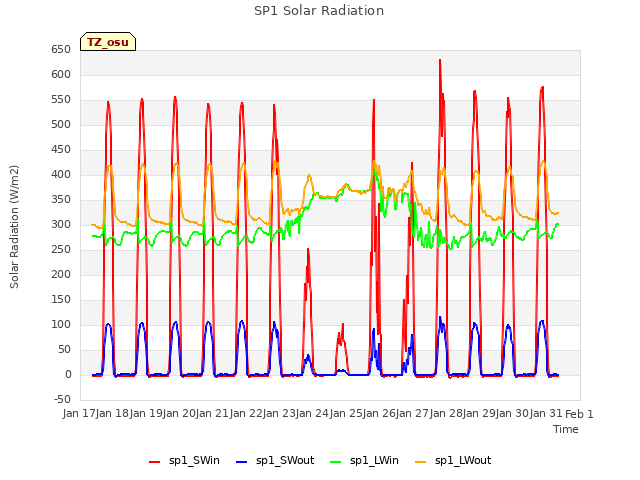The width and height of the screenshot is (640, 480).
Task: Click the SP1 Solar Radiation chart title
Action: click(319, 11)
